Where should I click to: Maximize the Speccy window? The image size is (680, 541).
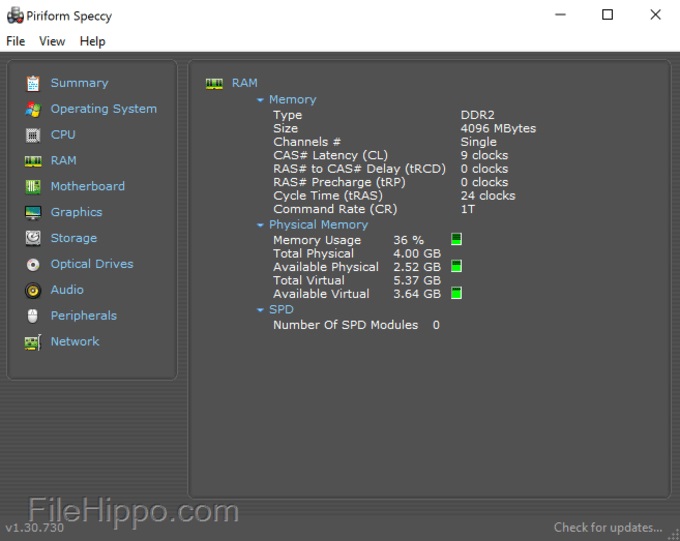(607, 15)
